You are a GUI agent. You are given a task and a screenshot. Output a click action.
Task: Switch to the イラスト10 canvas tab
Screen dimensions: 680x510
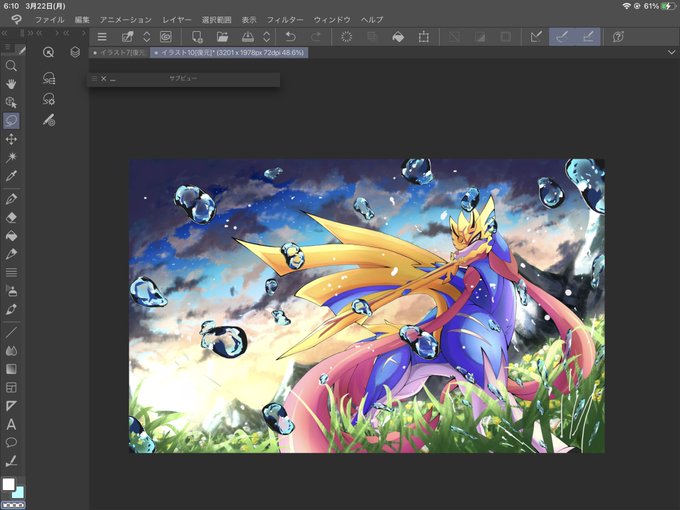click(229, 52)
